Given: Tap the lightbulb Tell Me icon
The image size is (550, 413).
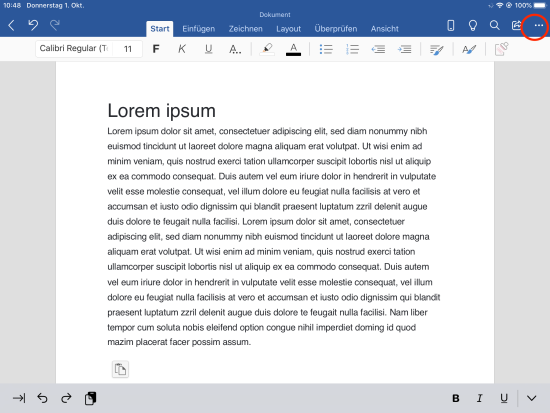Looking at the screenshot, I should (x=473, y=25).
